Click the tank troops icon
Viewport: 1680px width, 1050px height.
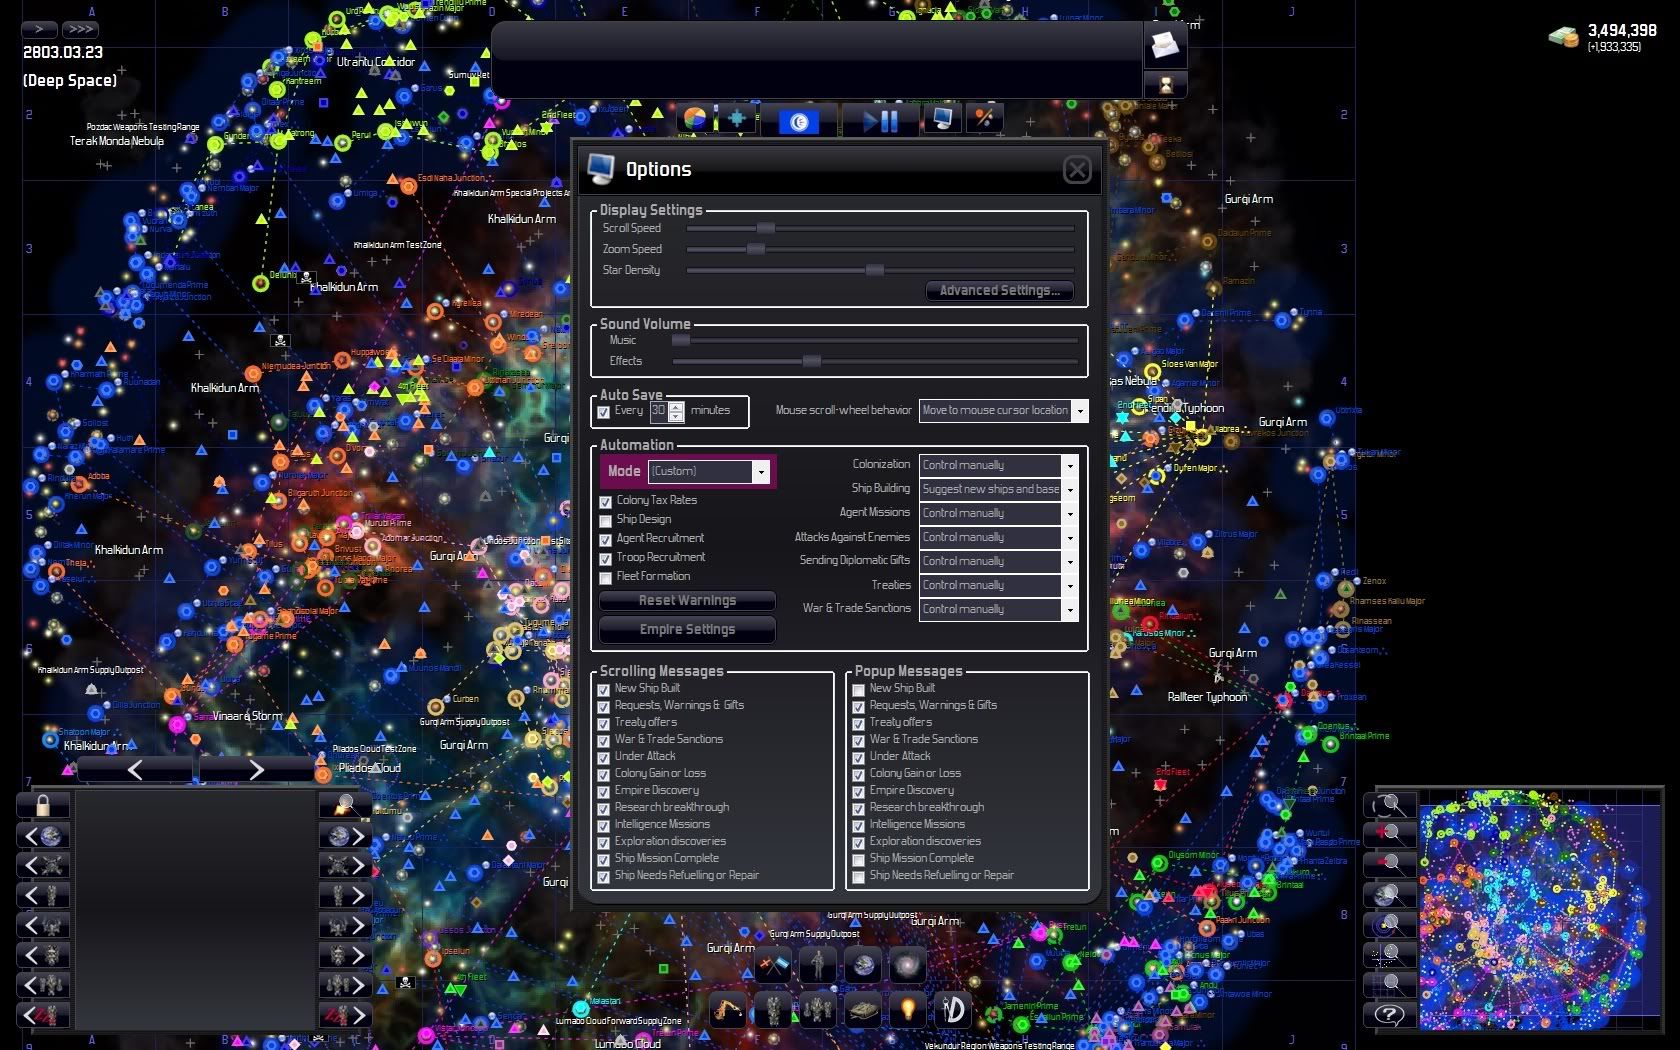864,1010
